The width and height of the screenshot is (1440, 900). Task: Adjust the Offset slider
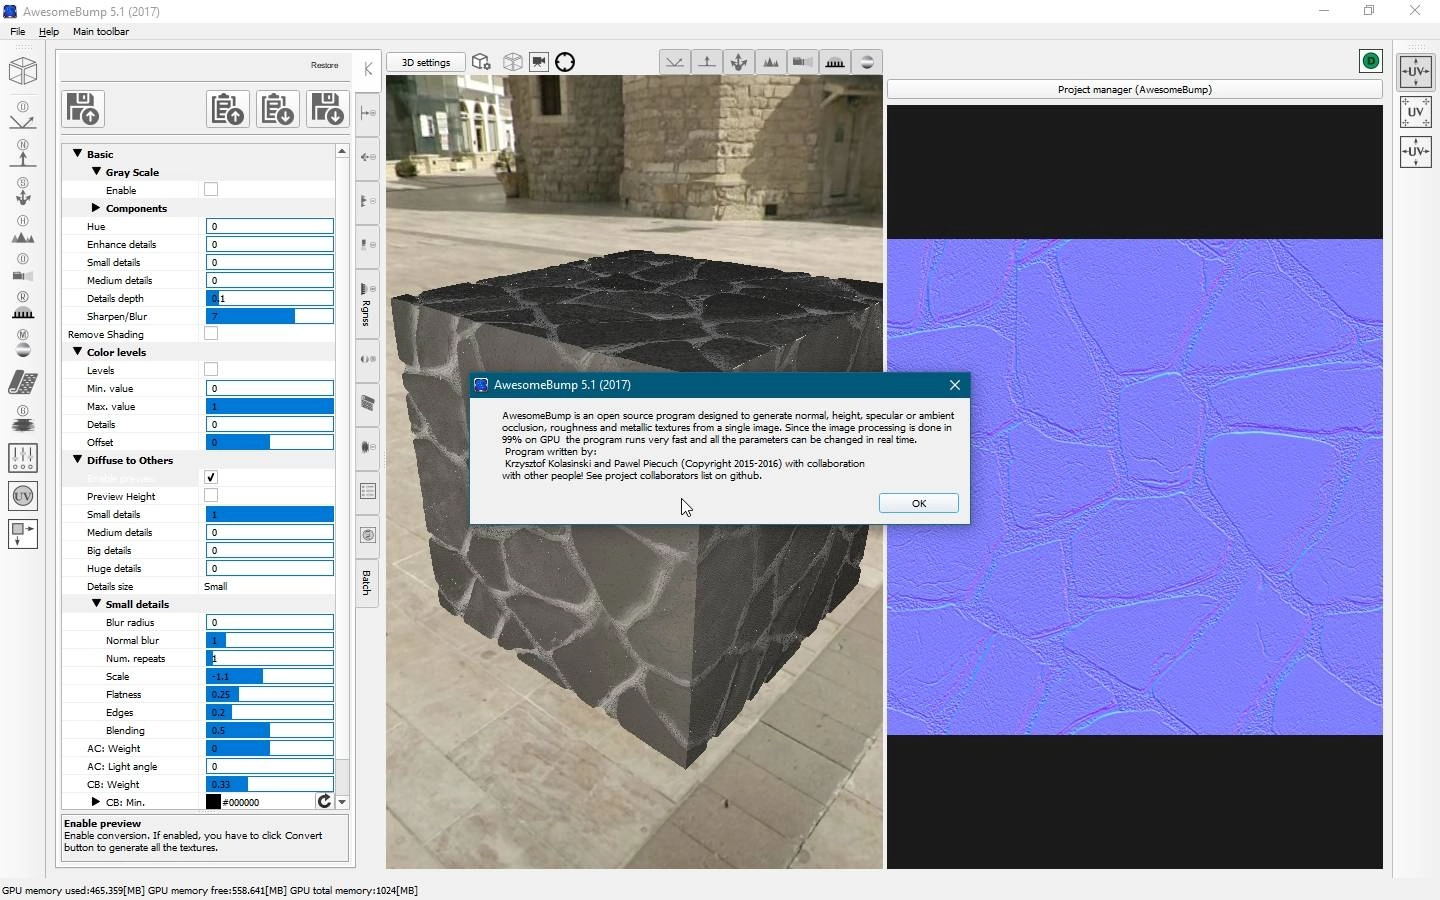click(269, 442)
